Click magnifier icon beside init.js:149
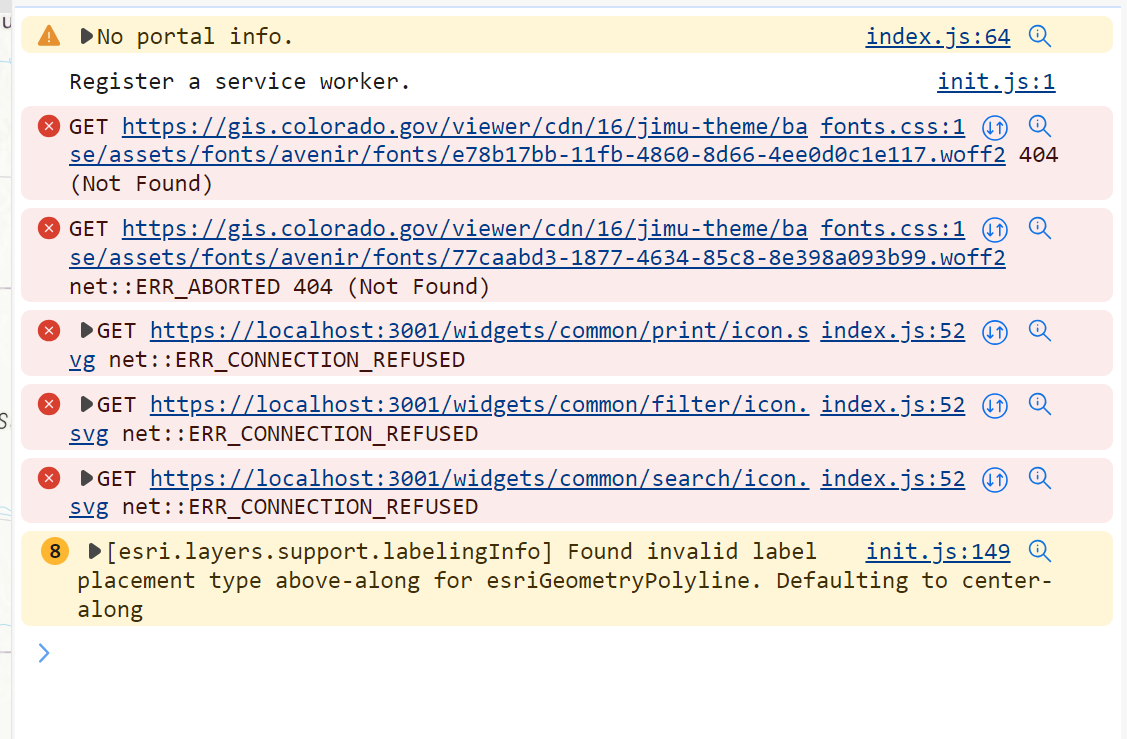The width and height of the screenshot is (1127, 739). pos(1040,551)
